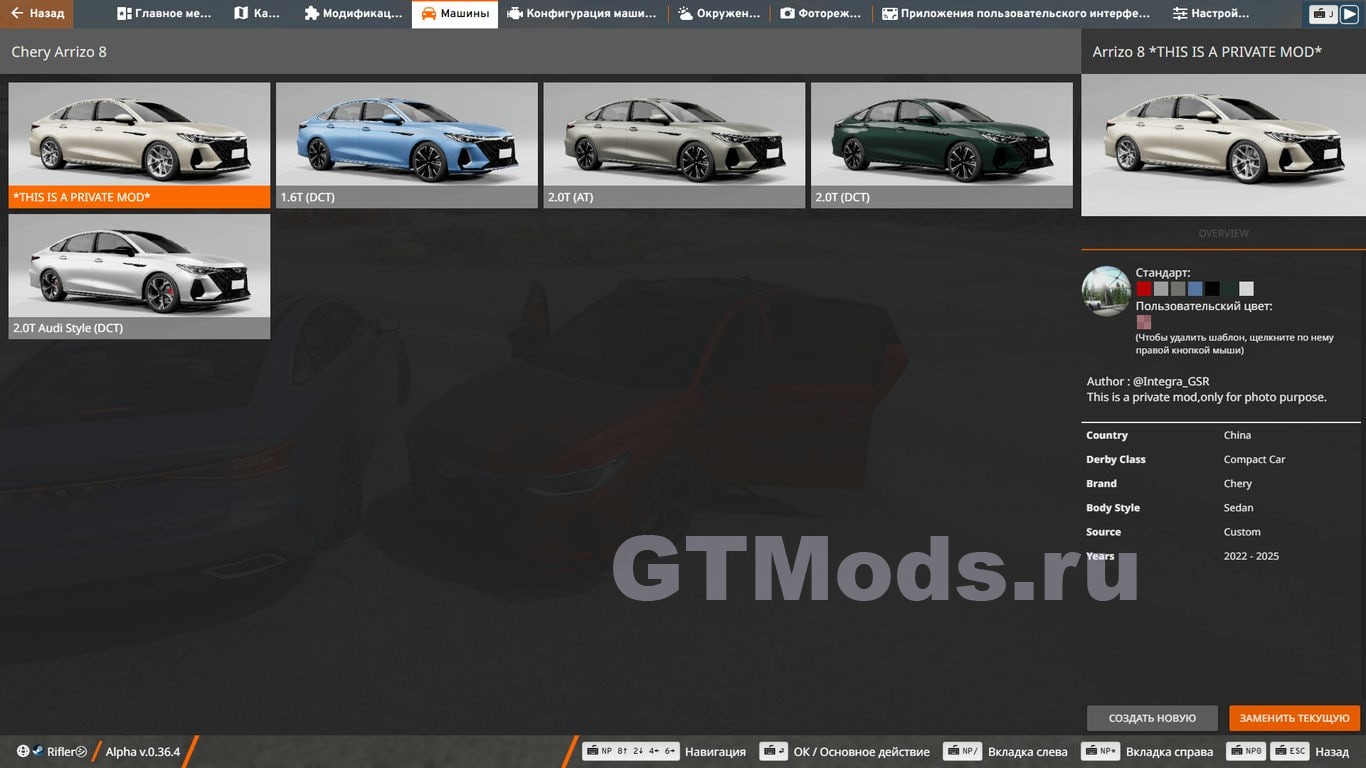Select the 2.0T (DCT) green car configuration
Screen dimensions: 1366x768
click(x=942, y=145)
